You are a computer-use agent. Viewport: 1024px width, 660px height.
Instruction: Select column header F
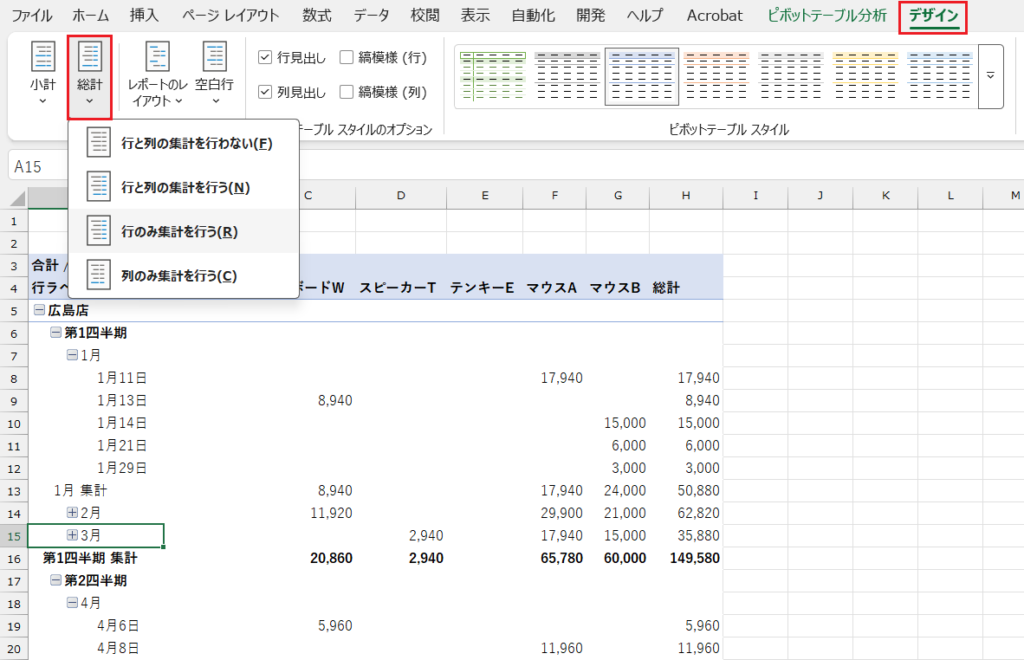554,195
